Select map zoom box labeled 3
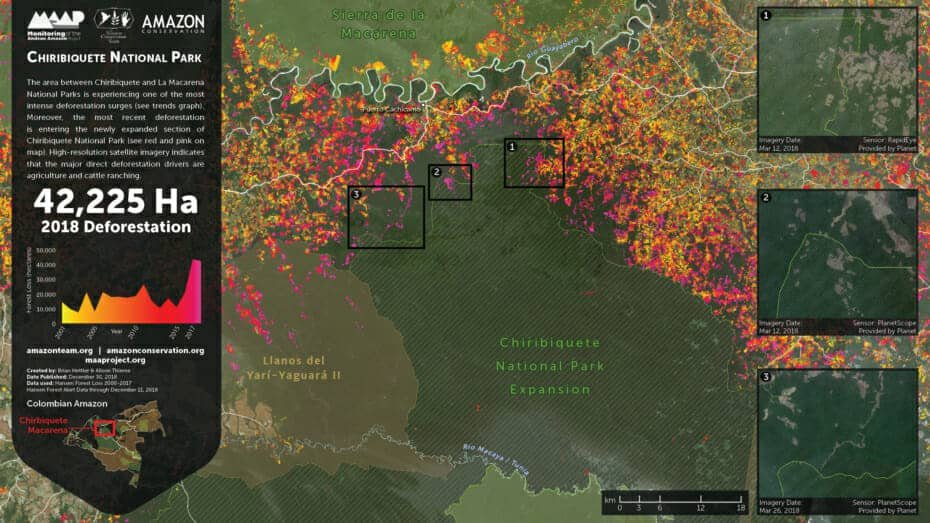930x523 pixels. (386, 217)
